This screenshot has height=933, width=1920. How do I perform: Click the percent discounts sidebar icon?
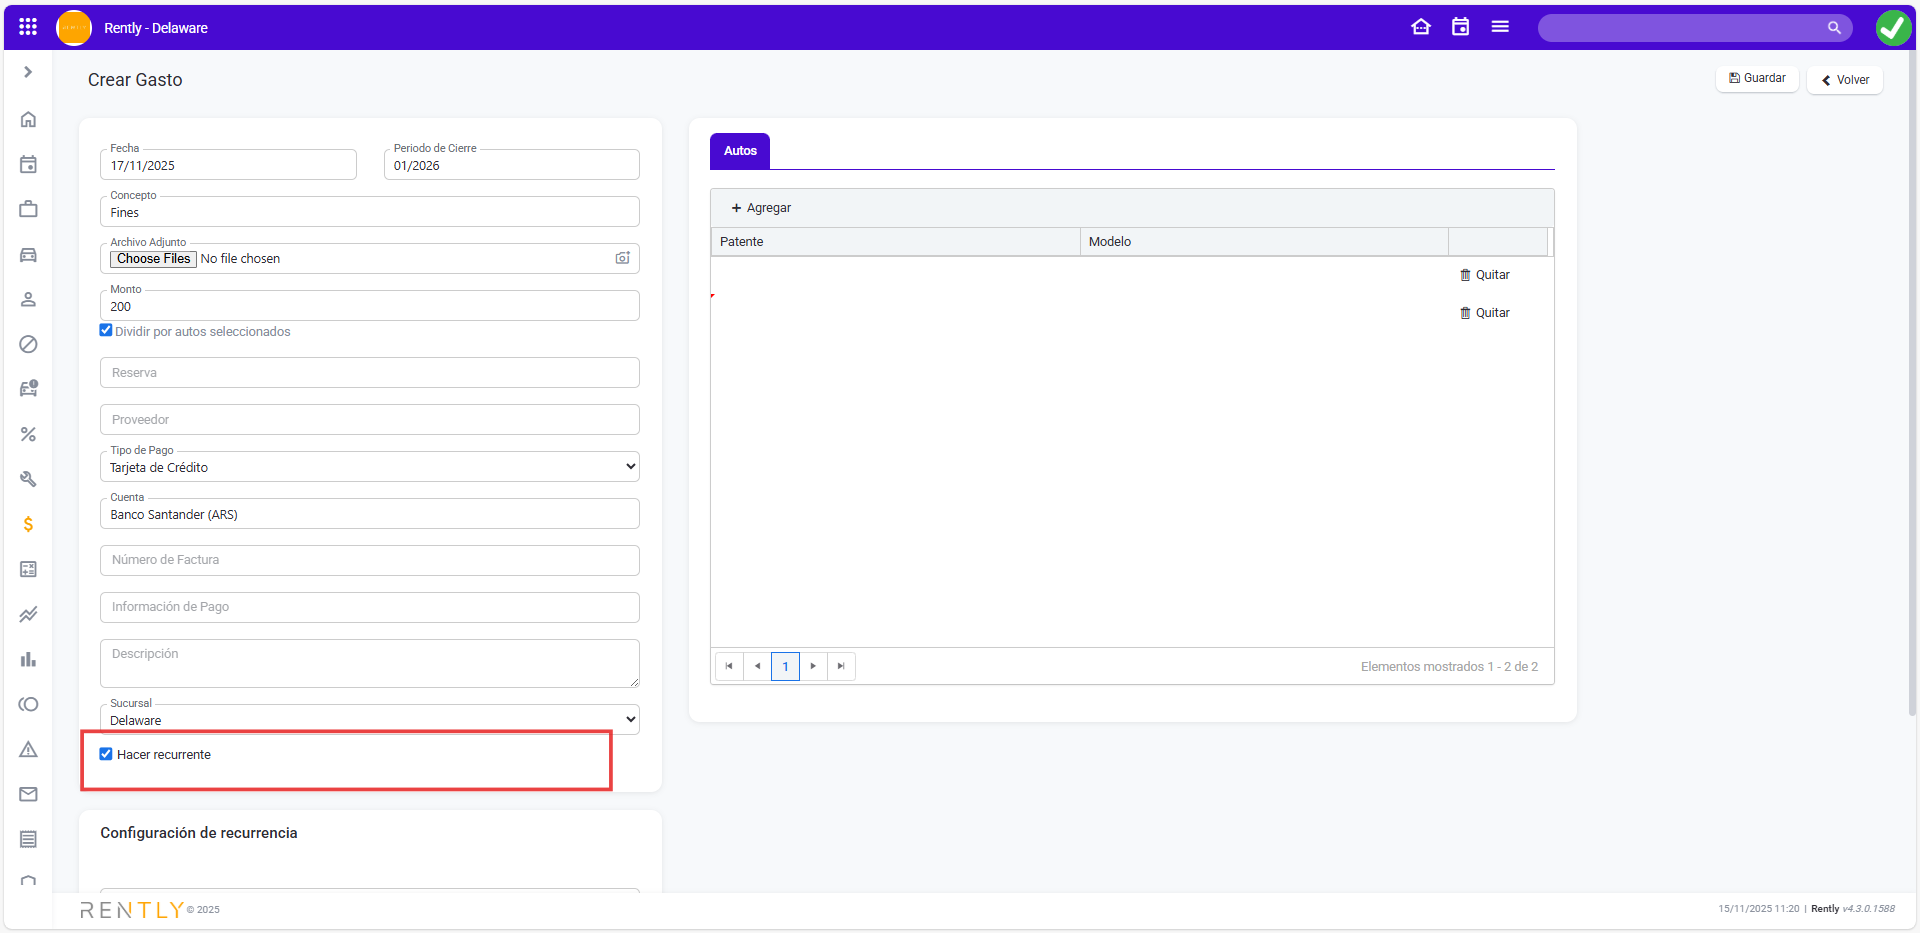[x=28, y=434]
